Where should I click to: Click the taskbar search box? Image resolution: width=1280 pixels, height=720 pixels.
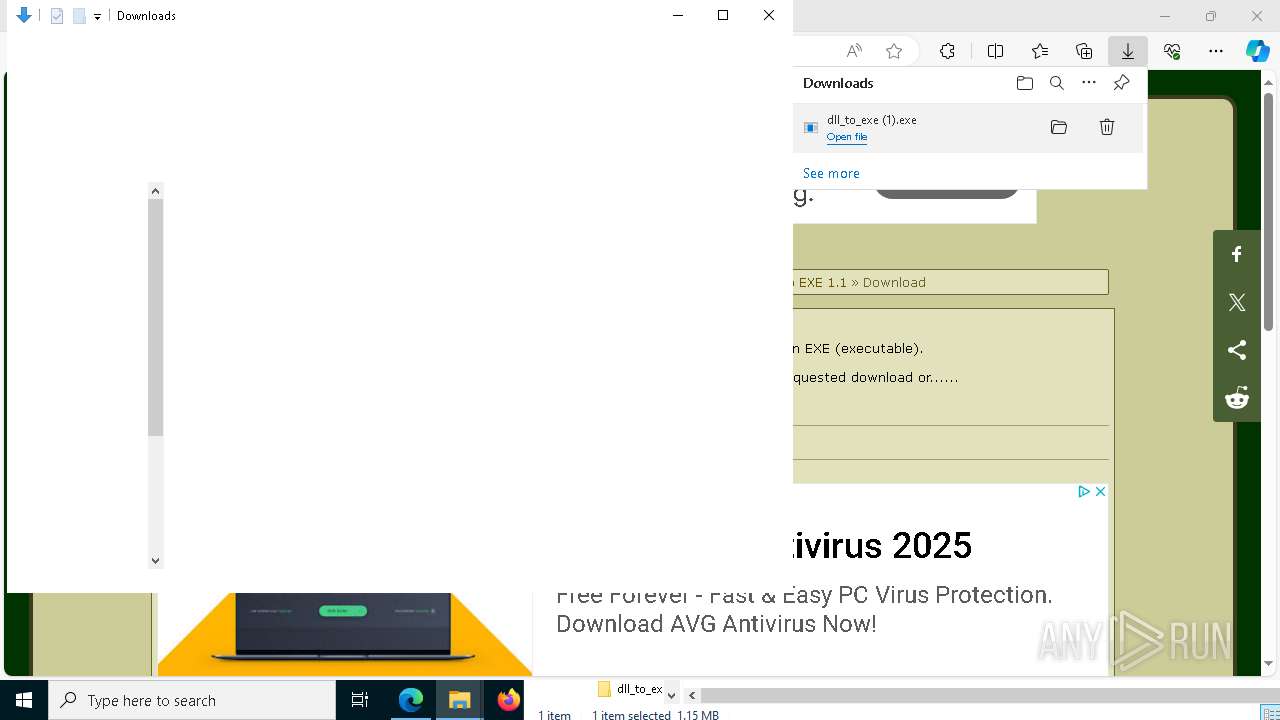(x=192, y=700)
